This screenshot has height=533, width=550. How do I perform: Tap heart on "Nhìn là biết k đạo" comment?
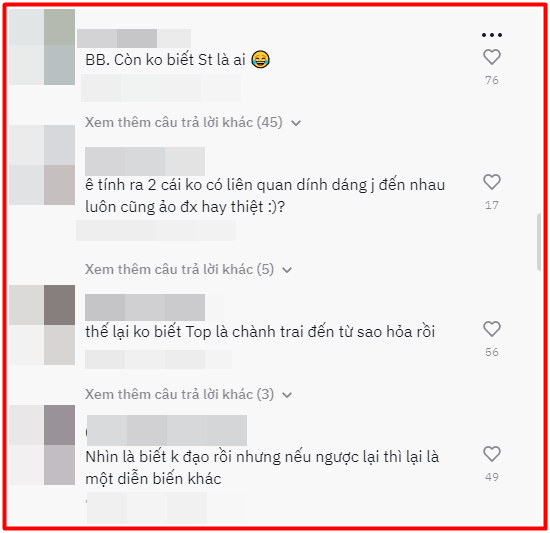pyautogui.click(x=492, y=454)
